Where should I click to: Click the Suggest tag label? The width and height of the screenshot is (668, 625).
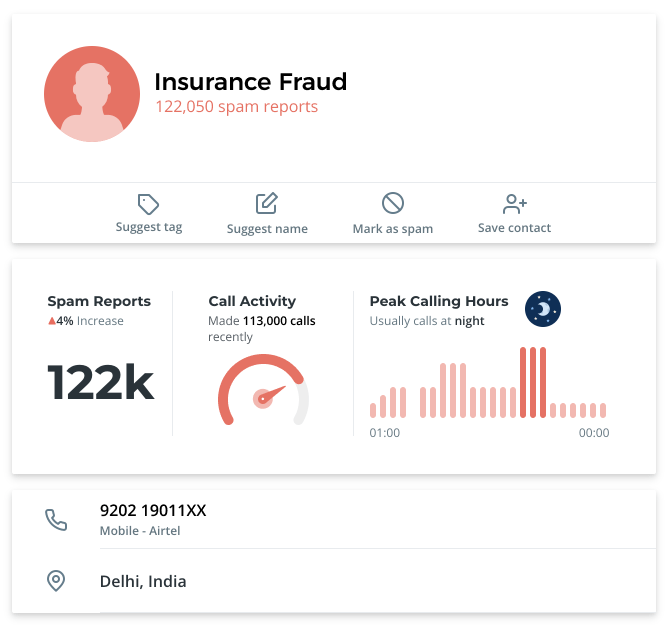149,227
